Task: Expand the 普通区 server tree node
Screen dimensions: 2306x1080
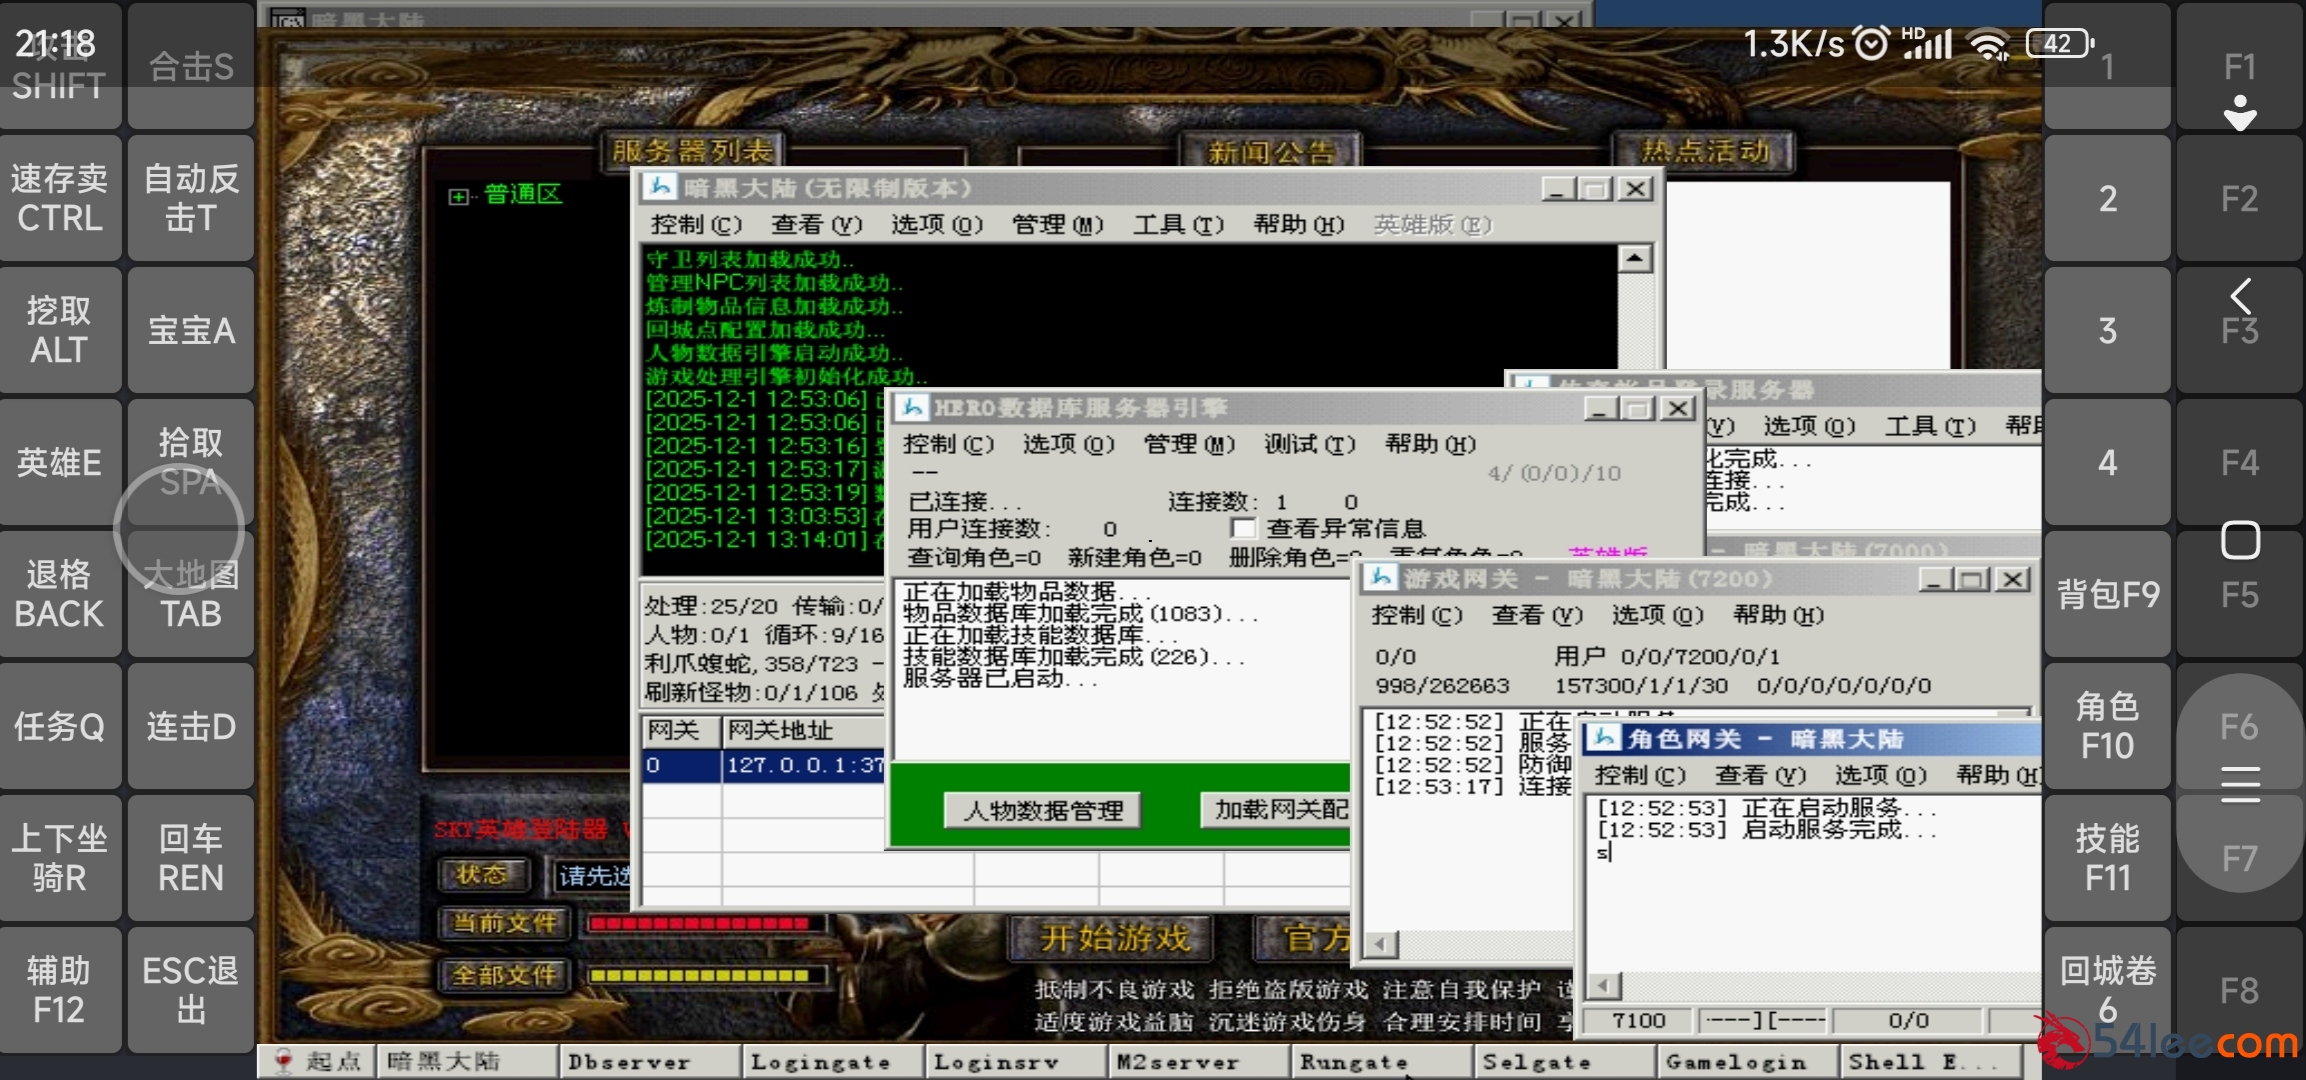Action: coord(458,197)
